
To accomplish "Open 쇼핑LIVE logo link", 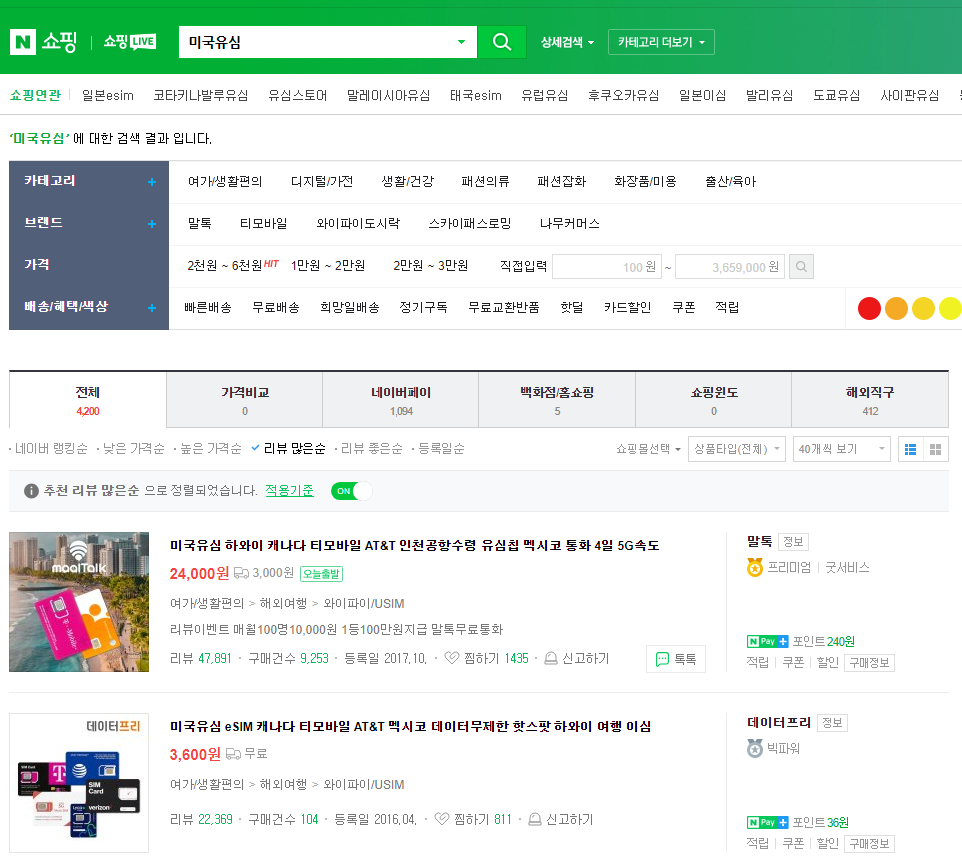I will coord(129,42).
